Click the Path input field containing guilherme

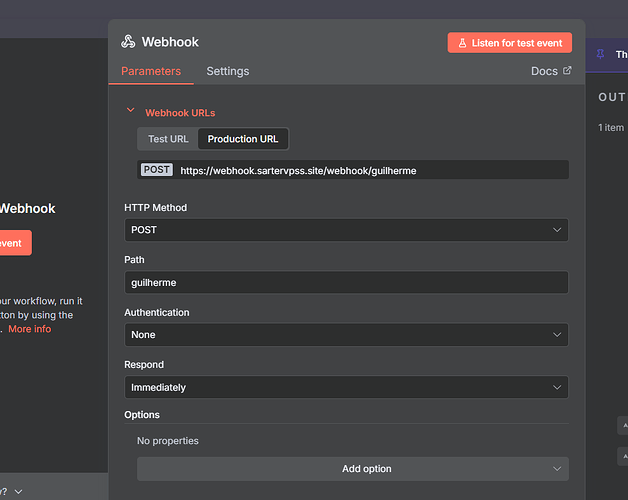point(346,282)
